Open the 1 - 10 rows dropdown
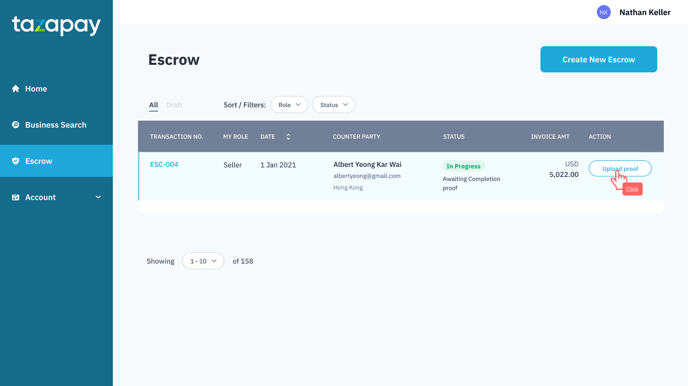Viewport: 688px width, 386px height. coord(203,261)
